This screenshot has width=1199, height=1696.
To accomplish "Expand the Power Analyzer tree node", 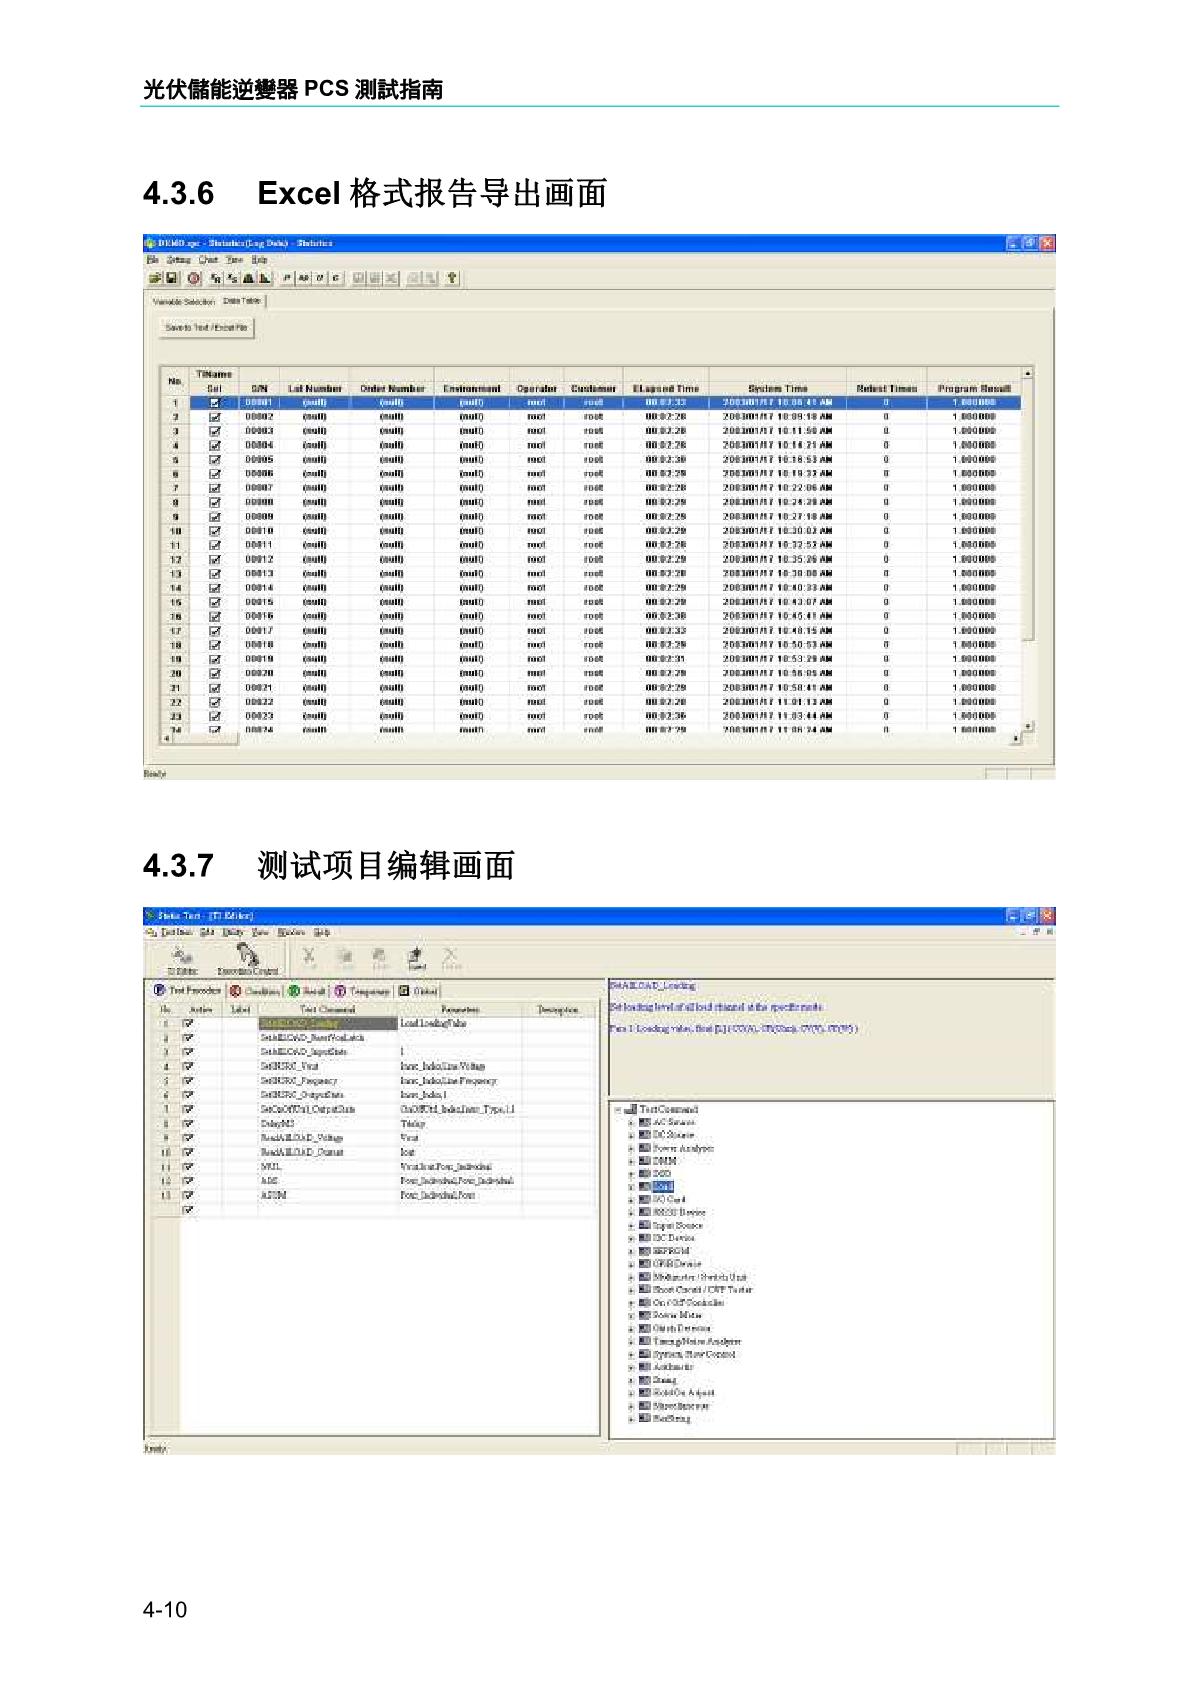I will (x=631, y=1149).
